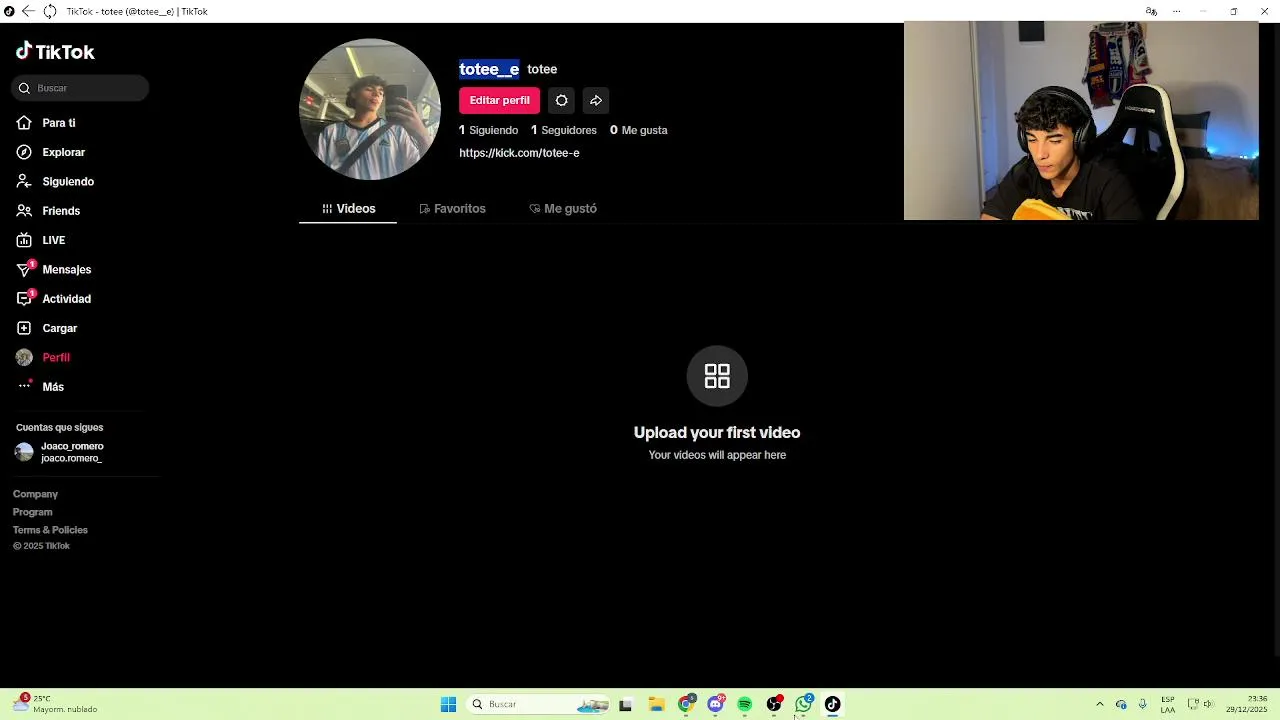Share the profile with arrow icon
The height and width of the screenshot is (720, 1280).
(x=595, y=100)
